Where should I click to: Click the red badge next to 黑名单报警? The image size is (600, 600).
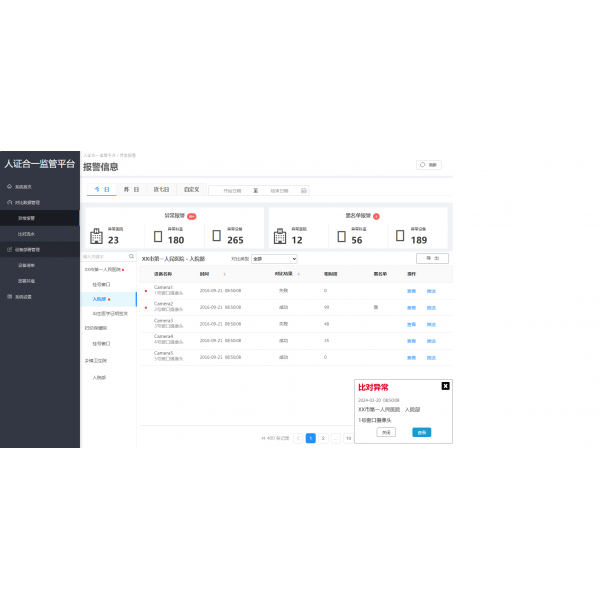(x=377, y=216)
